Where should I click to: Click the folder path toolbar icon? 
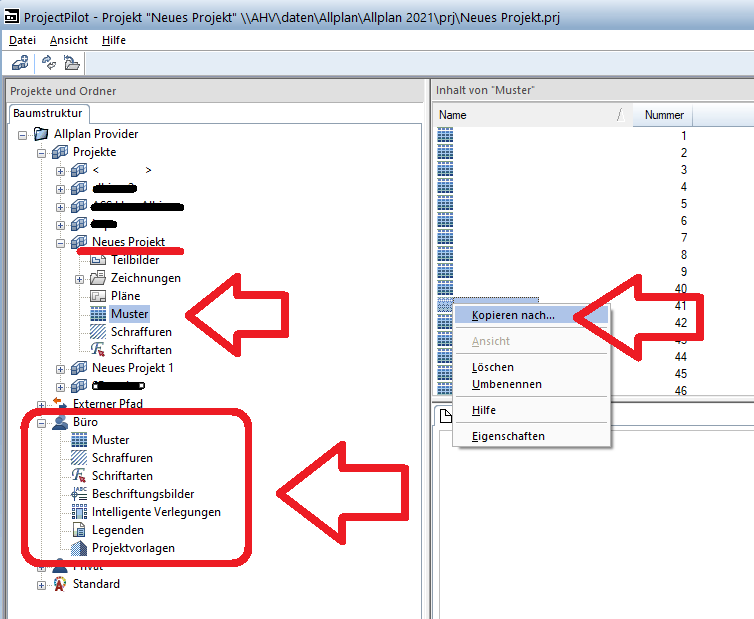[x=71, y=63]
